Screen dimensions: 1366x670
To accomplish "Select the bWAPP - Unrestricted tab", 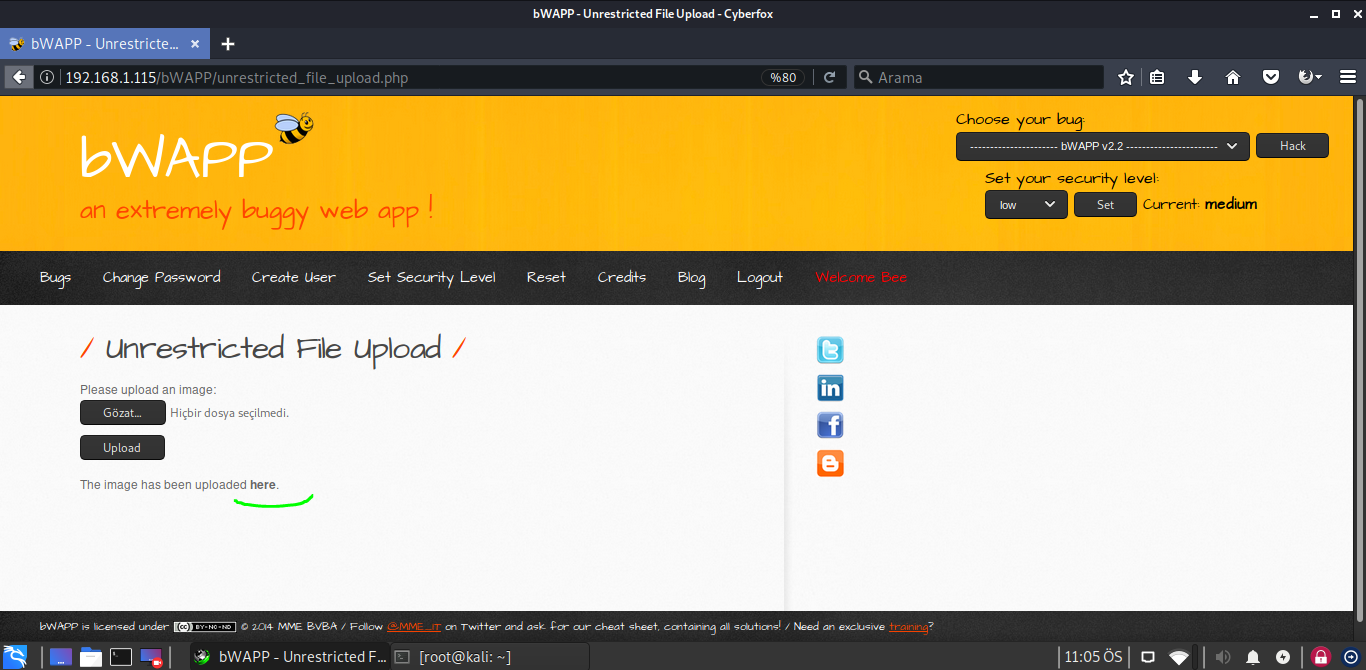I will 105,44.
